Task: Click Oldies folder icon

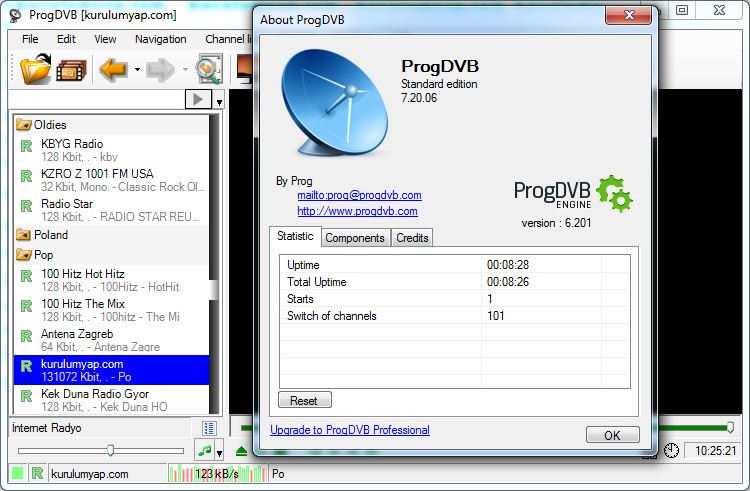Action: click(x=23, y=125)
